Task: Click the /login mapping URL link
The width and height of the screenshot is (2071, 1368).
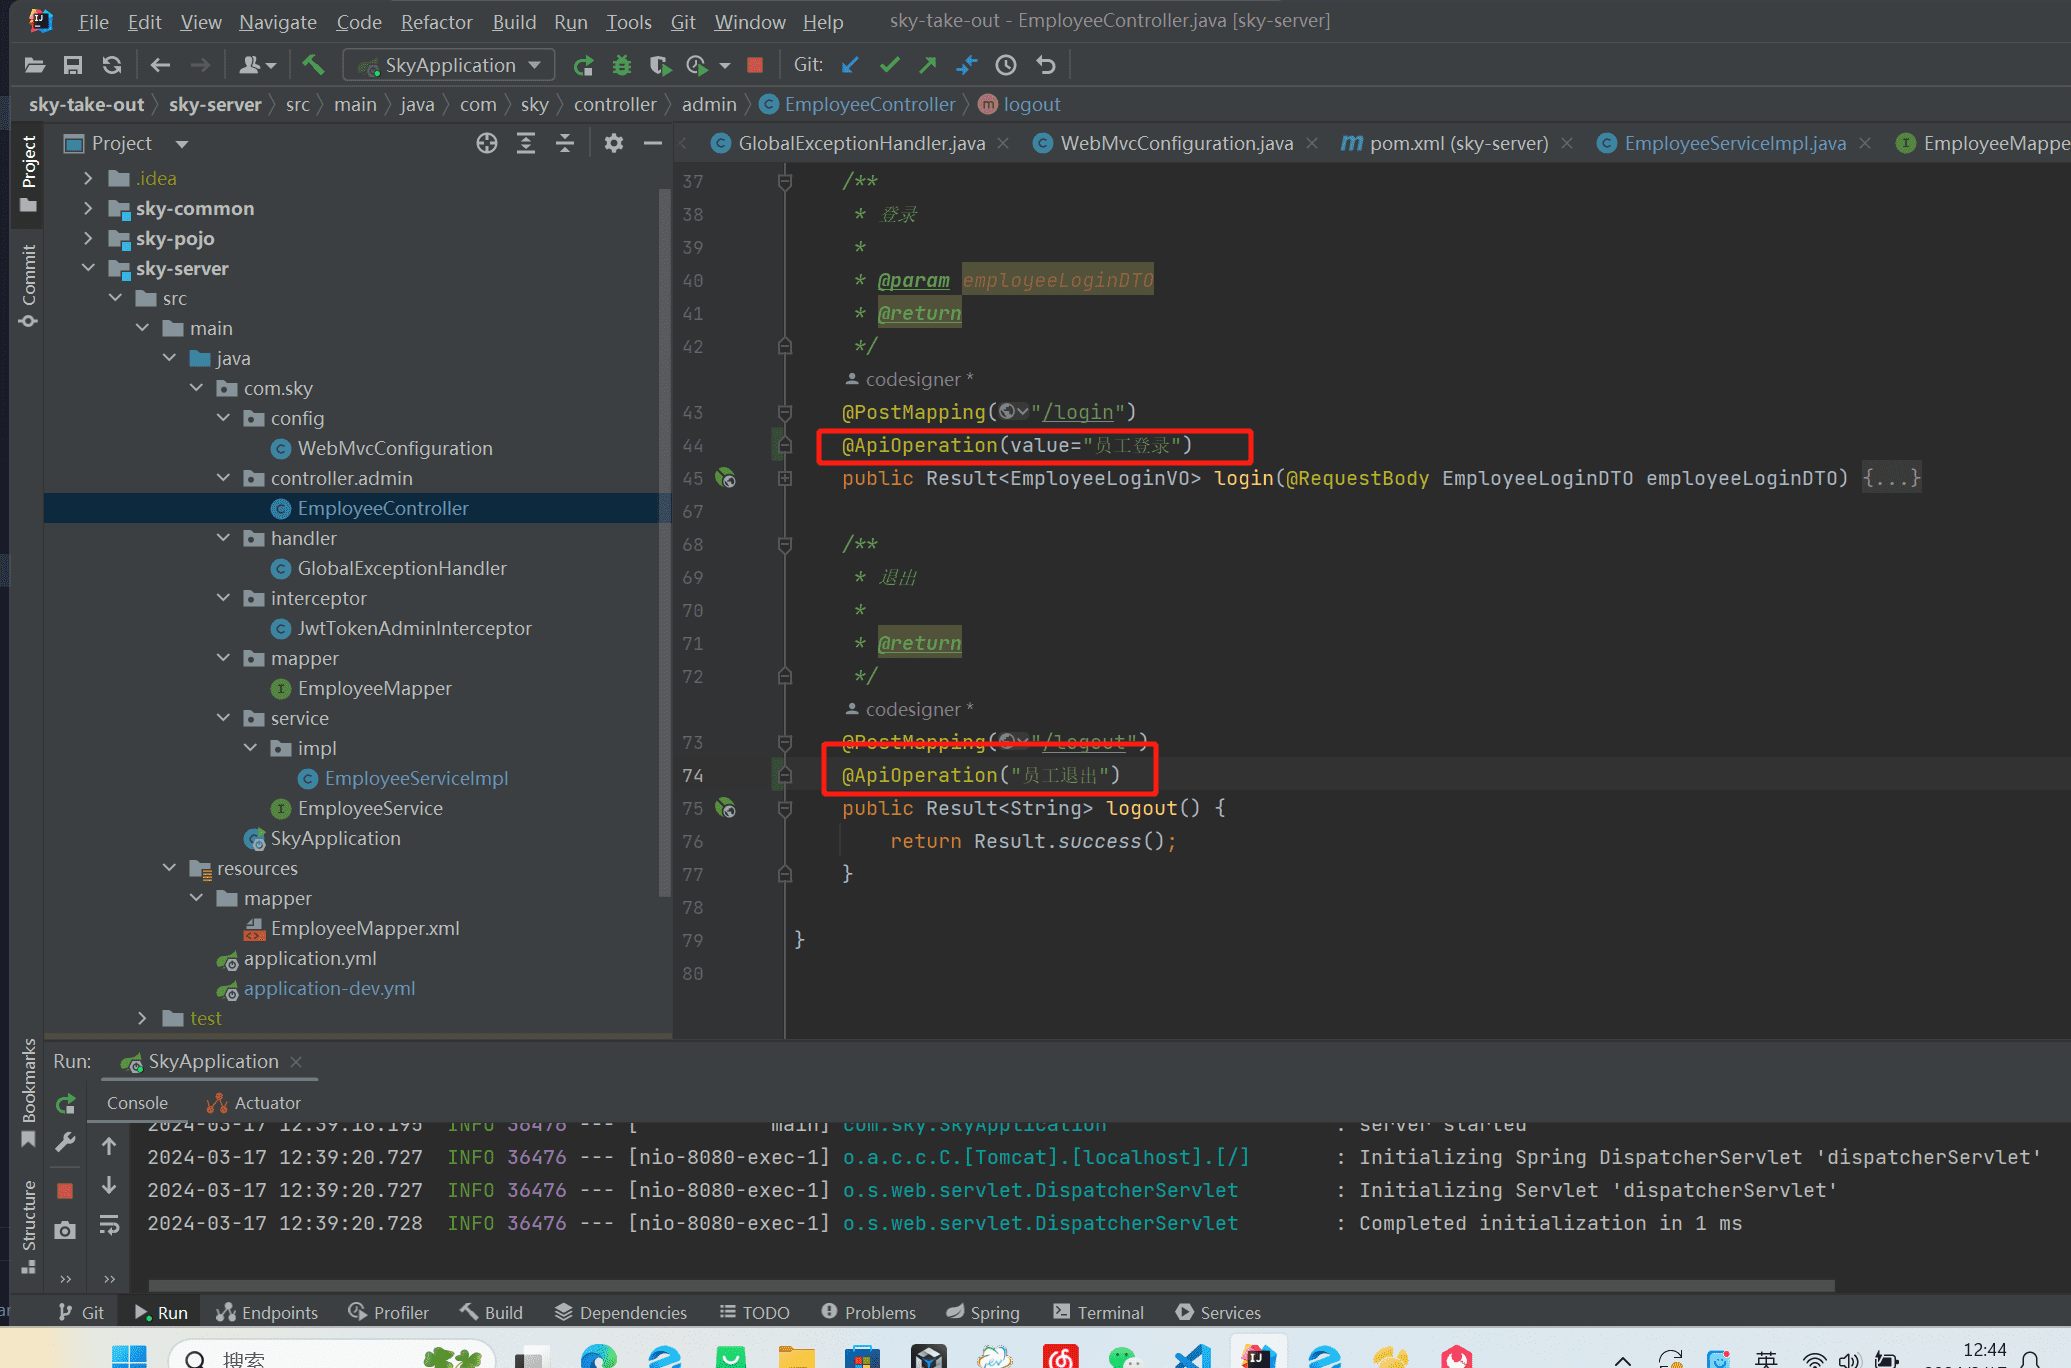Action: pos(1078,413)
